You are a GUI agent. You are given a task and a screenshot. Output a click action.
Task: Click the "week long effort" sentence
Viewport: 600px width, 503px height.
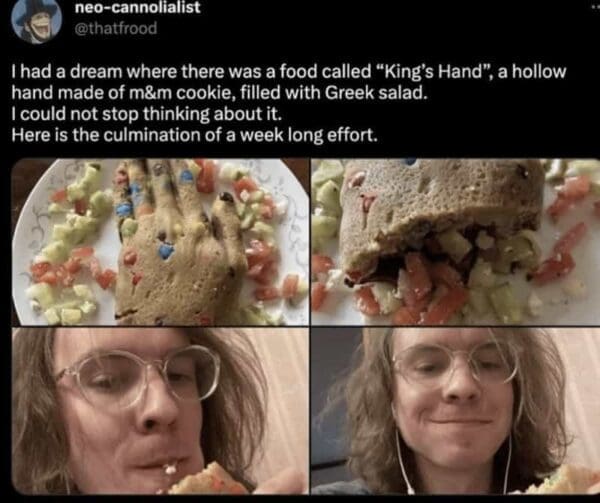(194, 135)
